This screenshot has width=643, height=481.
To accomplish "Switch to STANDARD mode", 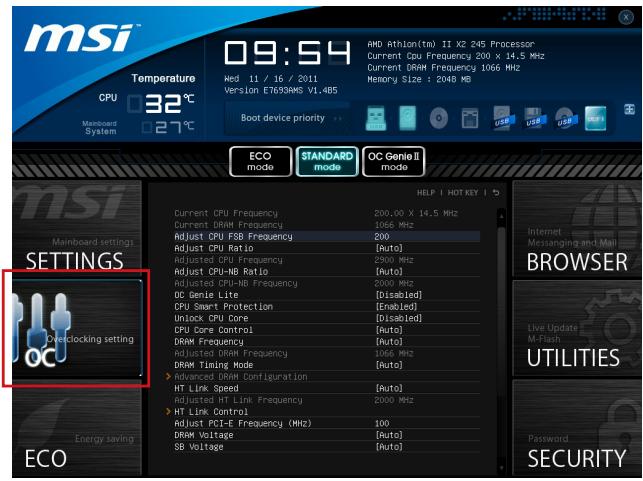I will [x=327, y=162].
